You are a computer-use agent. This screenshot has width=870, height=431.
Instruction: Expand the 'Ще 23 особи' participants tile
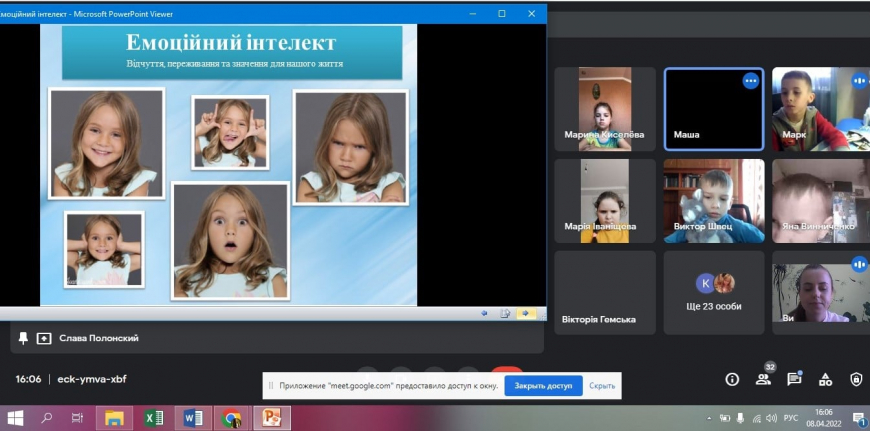[714, 292]
